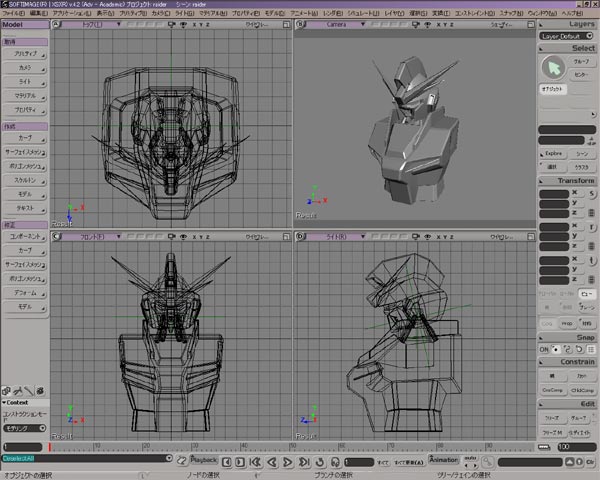
Task: Toggle autokey button beside Animation
Action: tap(470, 458)
